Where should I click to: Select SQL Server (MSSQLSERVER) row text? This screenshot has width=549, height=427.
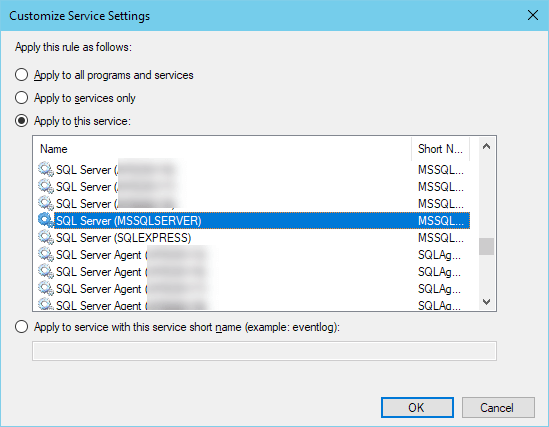pyautogui.click(x=129, y=220)
